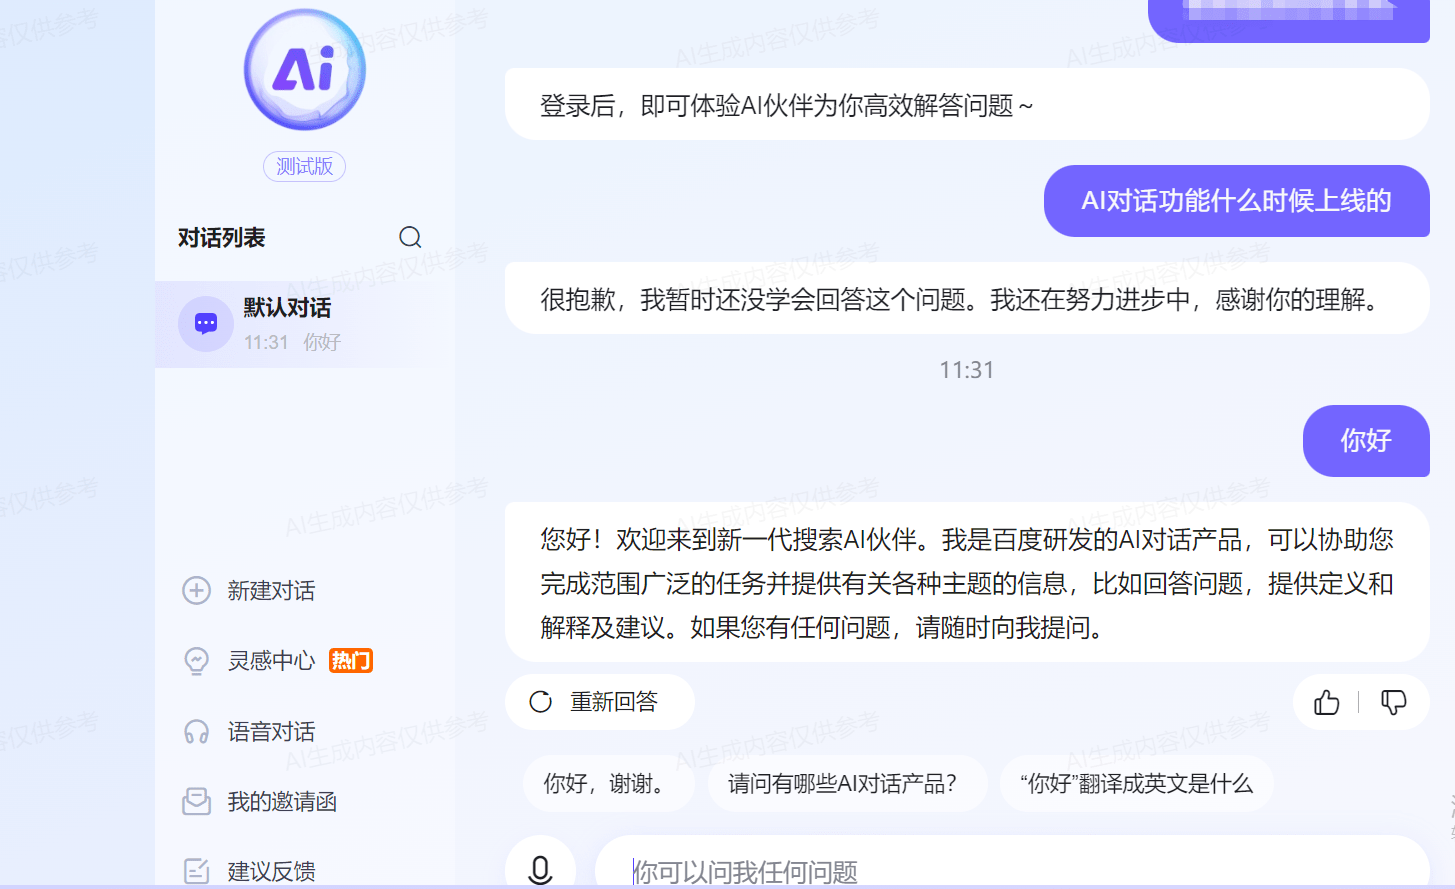Image resolution: width=1455 pixels, height=889 pixels.
Task: Click the AI logo avatar
Action: point(303,69)
